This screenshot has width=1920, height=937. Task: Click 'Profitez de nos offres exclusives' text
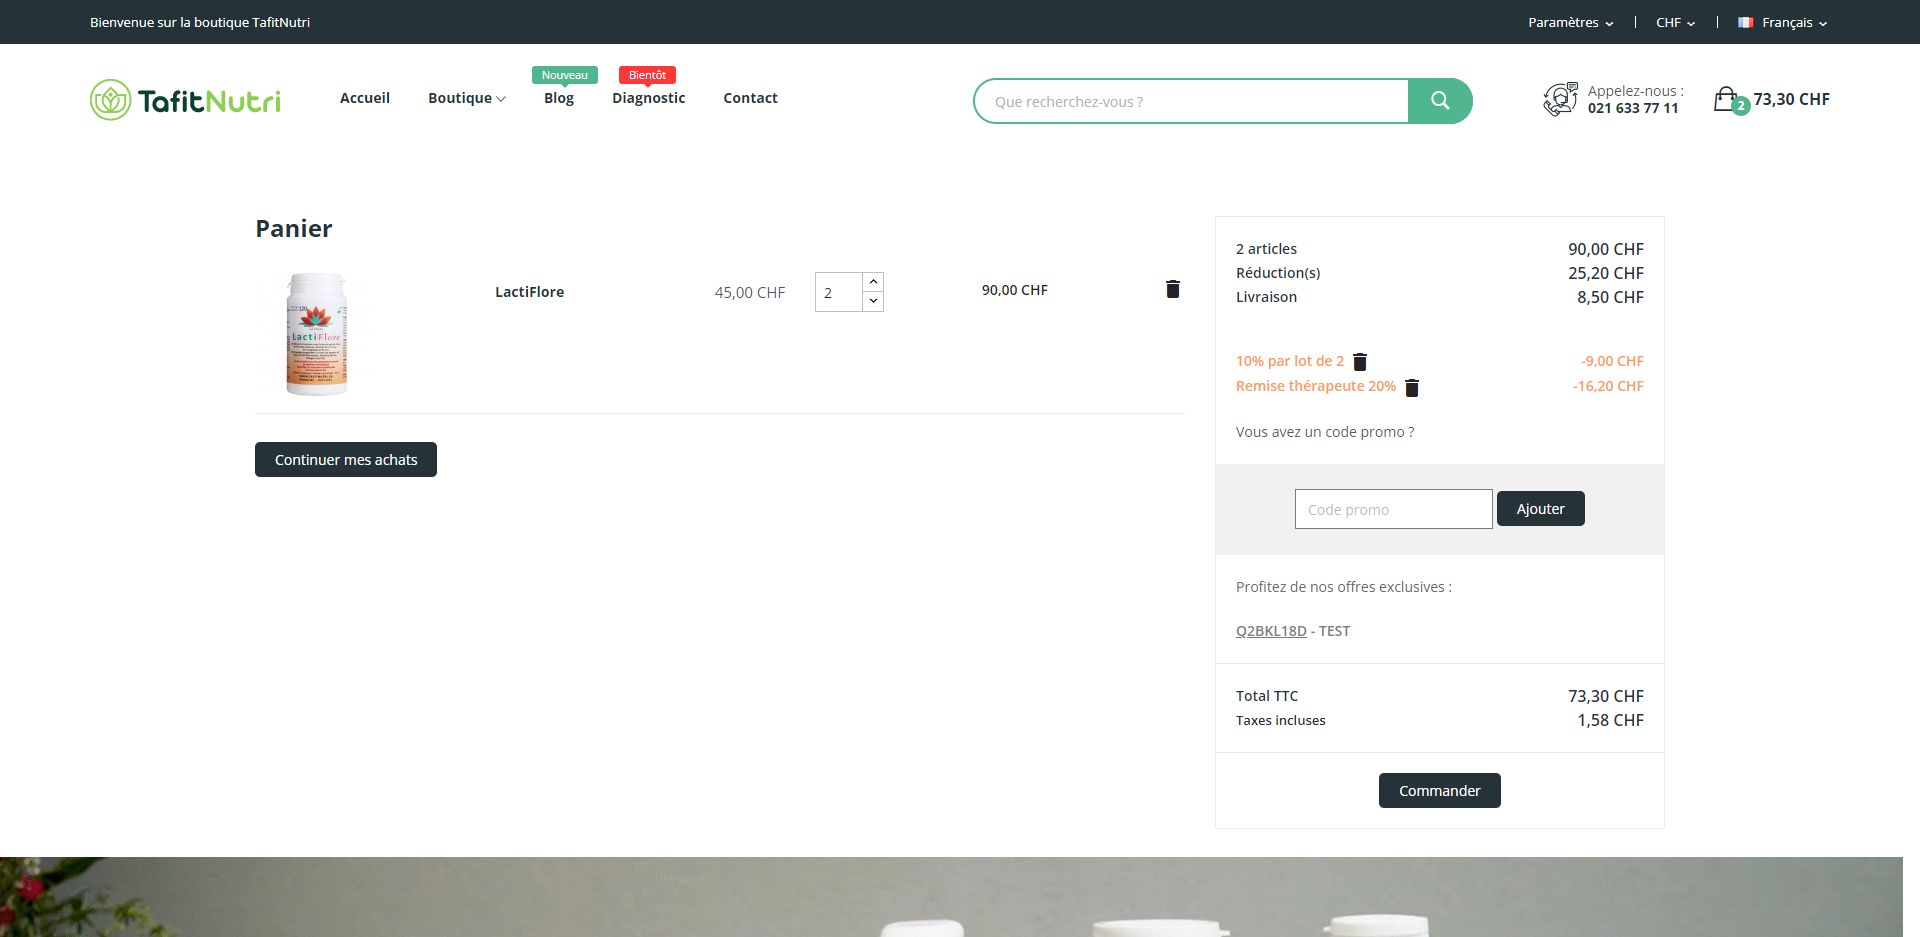[x=1344, y=587]
